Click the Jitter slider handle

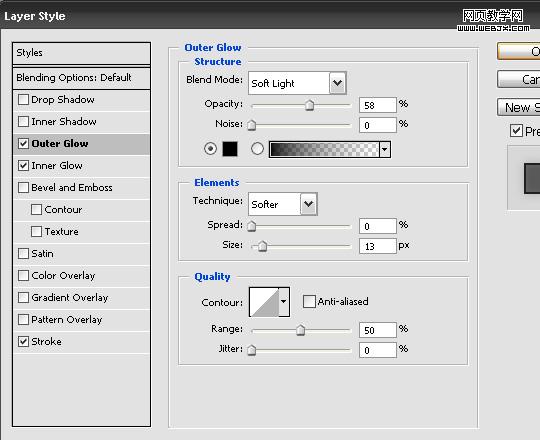tap(252, 350)
